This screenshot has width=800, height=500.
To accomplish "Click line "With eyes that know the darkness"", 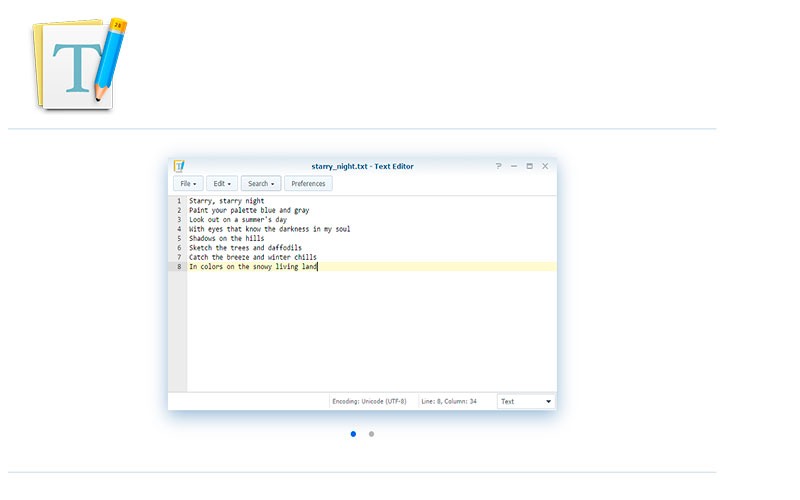I will 269,229.
